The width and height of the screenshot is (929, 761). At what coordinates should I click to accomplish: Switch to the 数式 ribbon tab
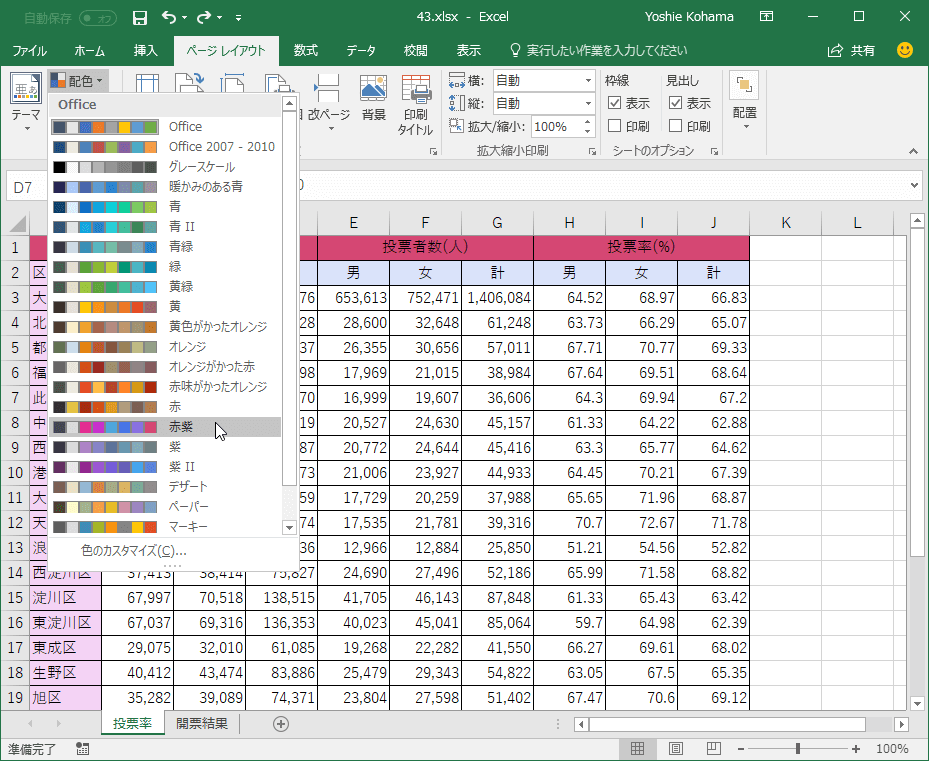click(x=305, y=50)
